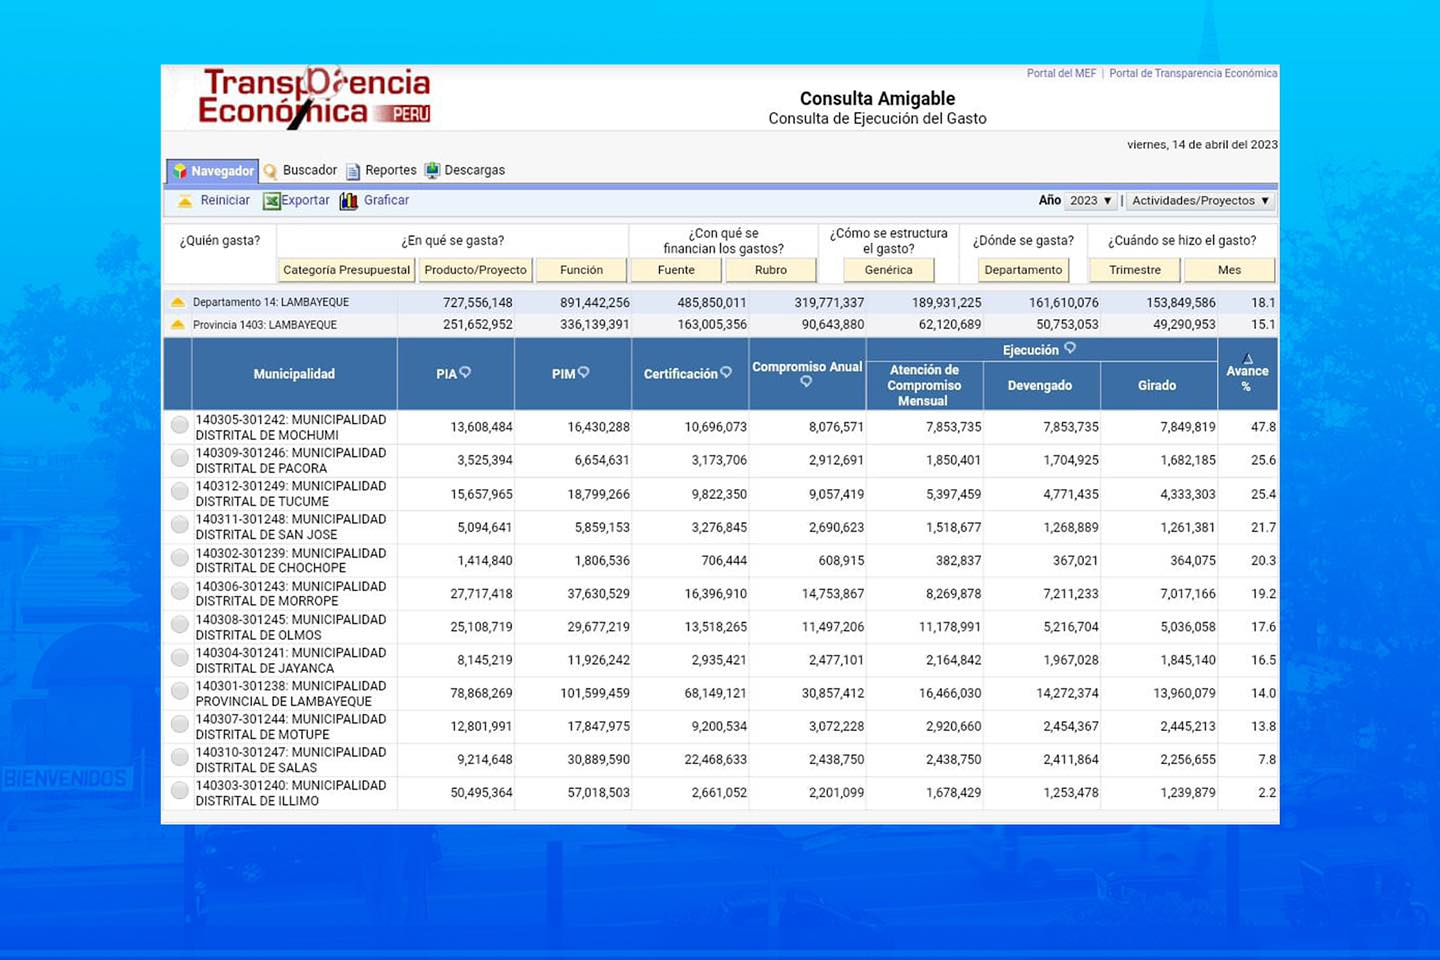Screen dimensions: 1440x960
Task: Open the Buscador tab
Action: [x=309, y=171]
